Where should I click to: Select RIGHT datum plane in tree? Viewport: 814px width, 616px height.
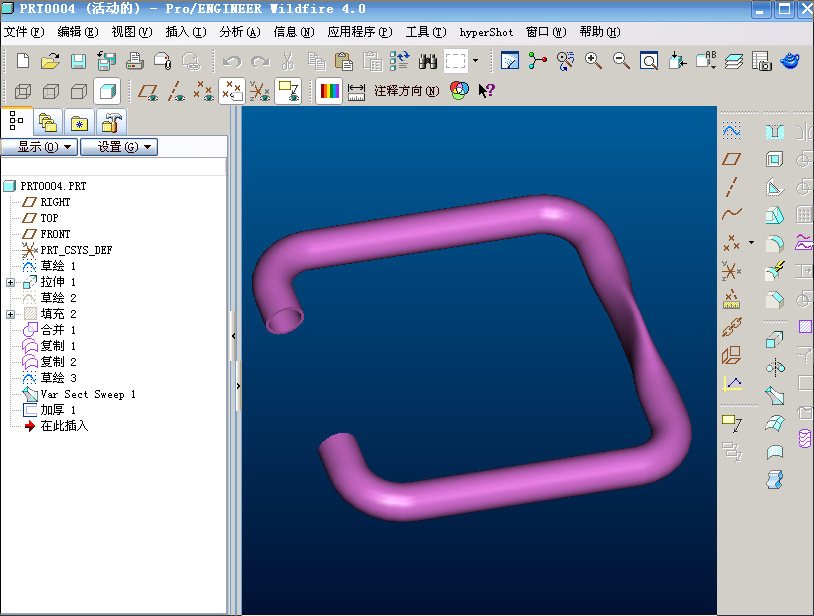(x=55, y=202)
